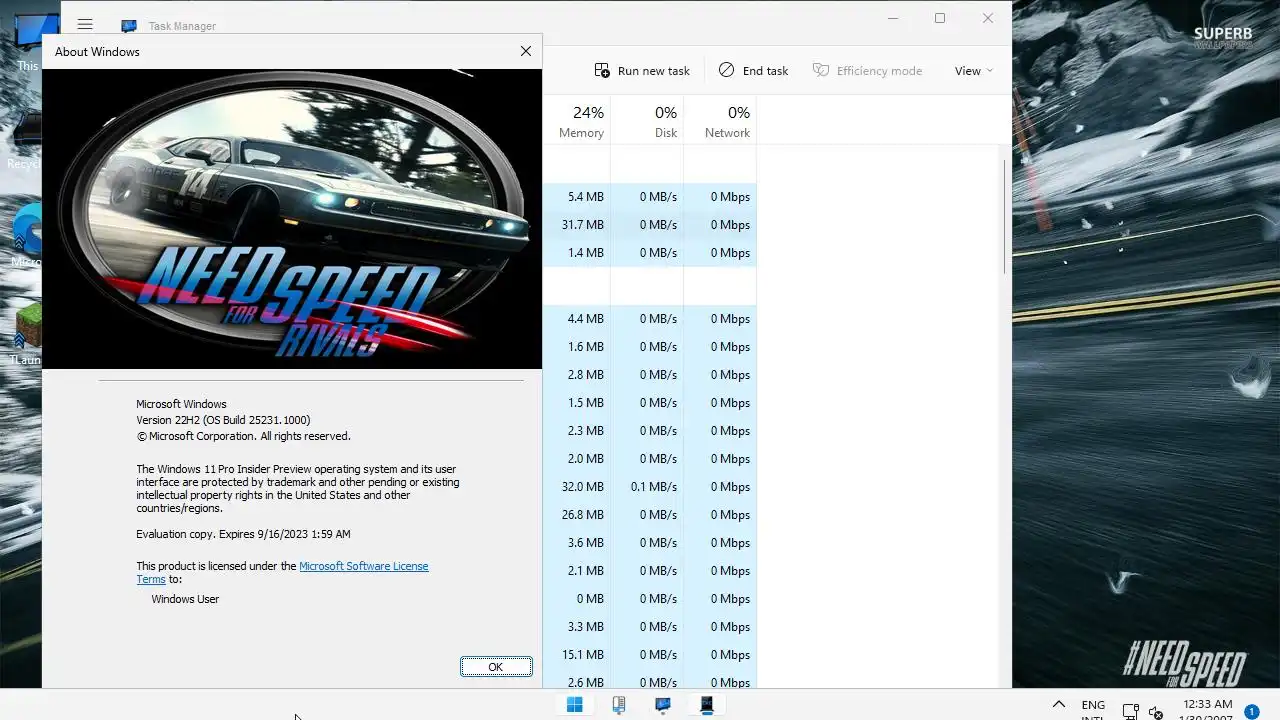Select the TLauncher Minecraft desktop shortcut

coord(27,336)
